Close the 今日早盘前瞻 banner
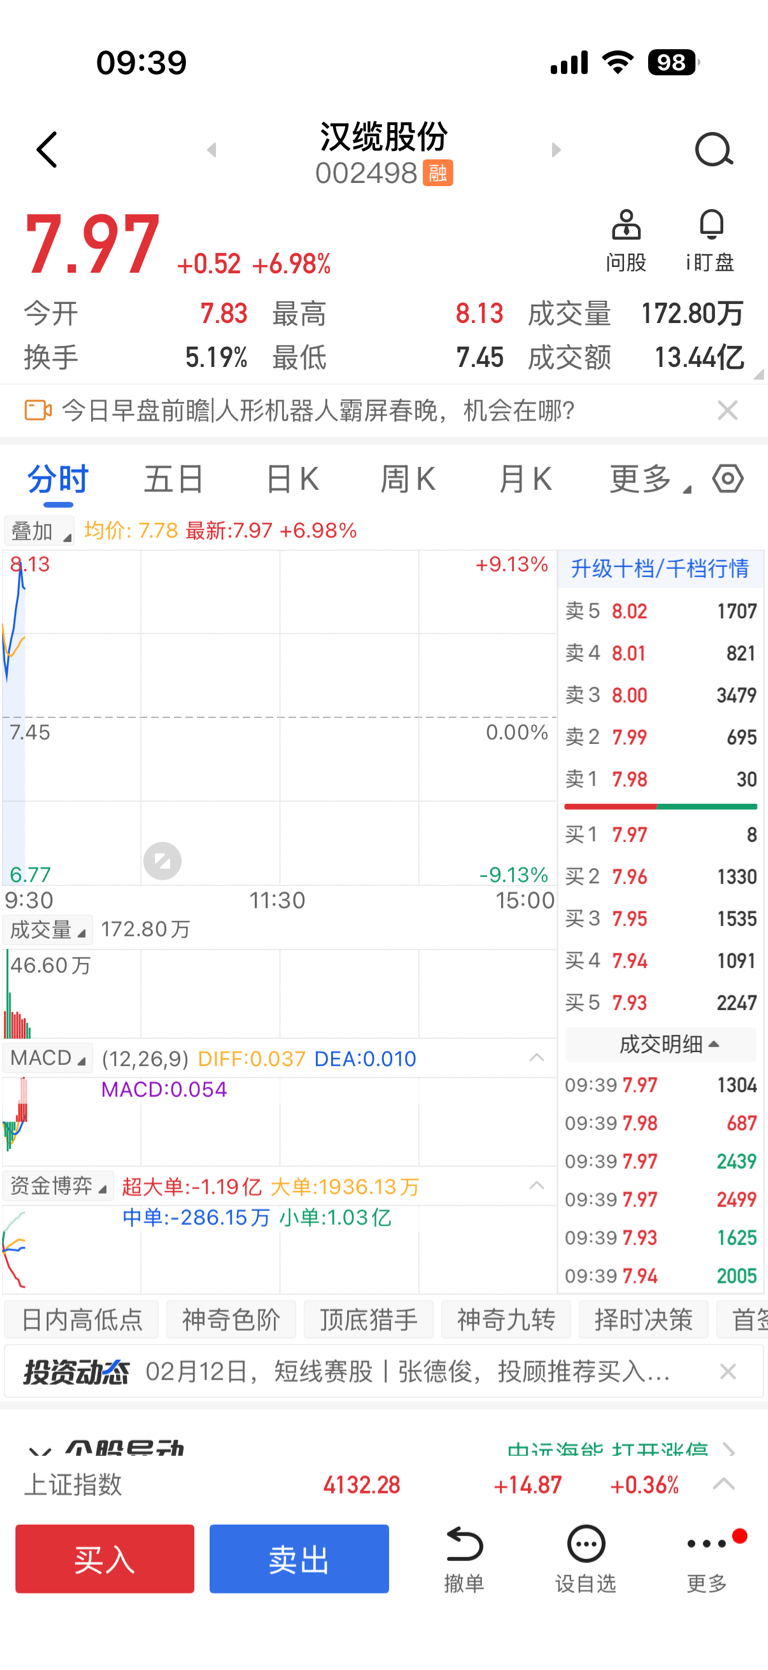 coord(728,410)
